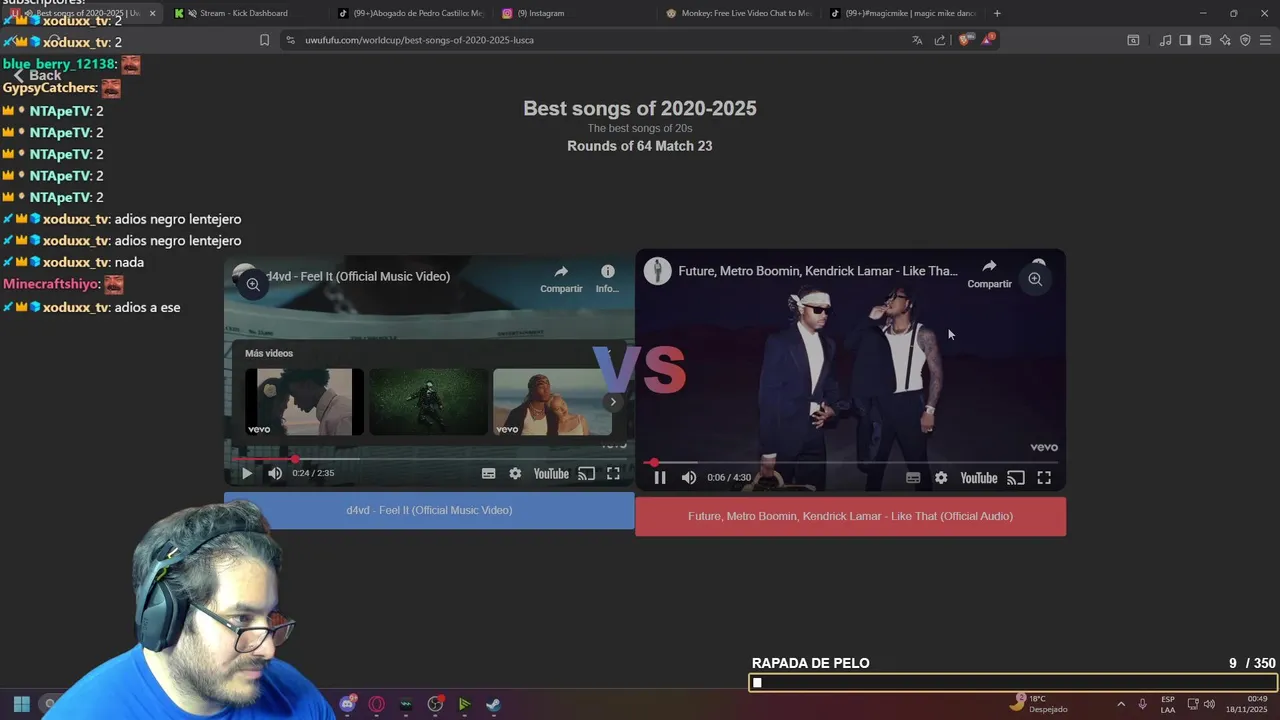This screenshot has height=720, width=1280.
Task: Click the uwufufu.com address bar URL
Action: coord(419,40)
